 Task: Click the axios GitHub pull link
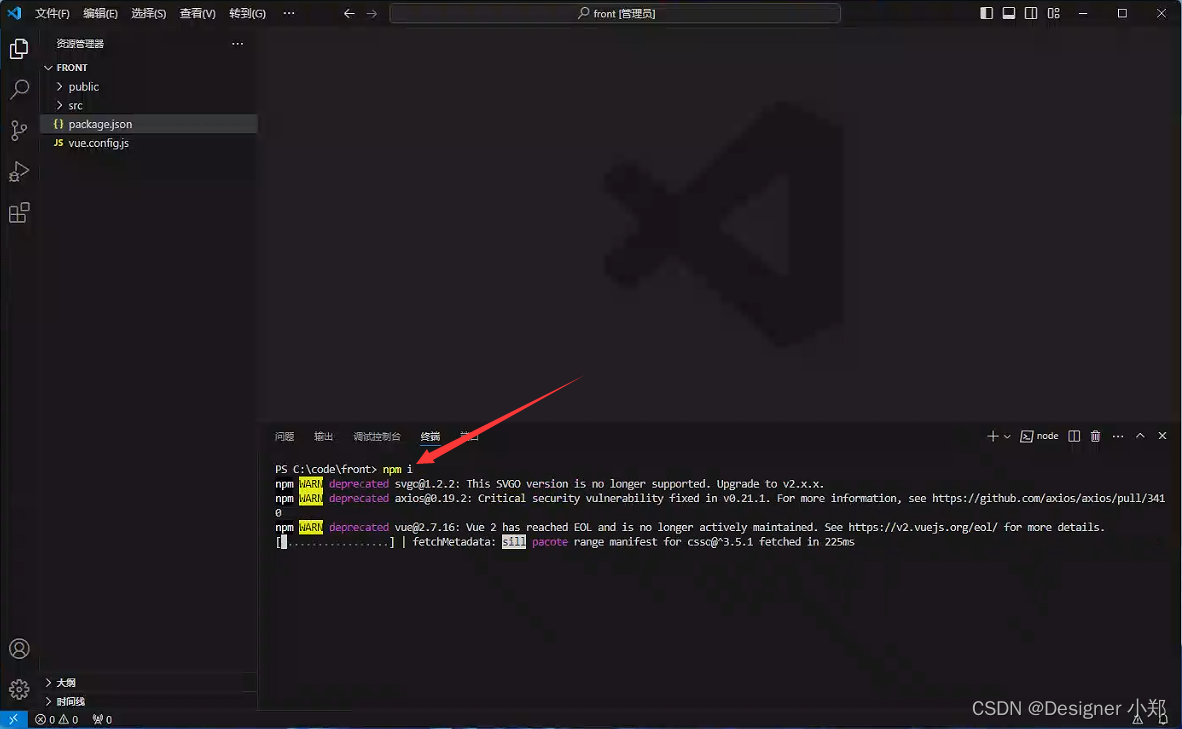coord(1049,498)
